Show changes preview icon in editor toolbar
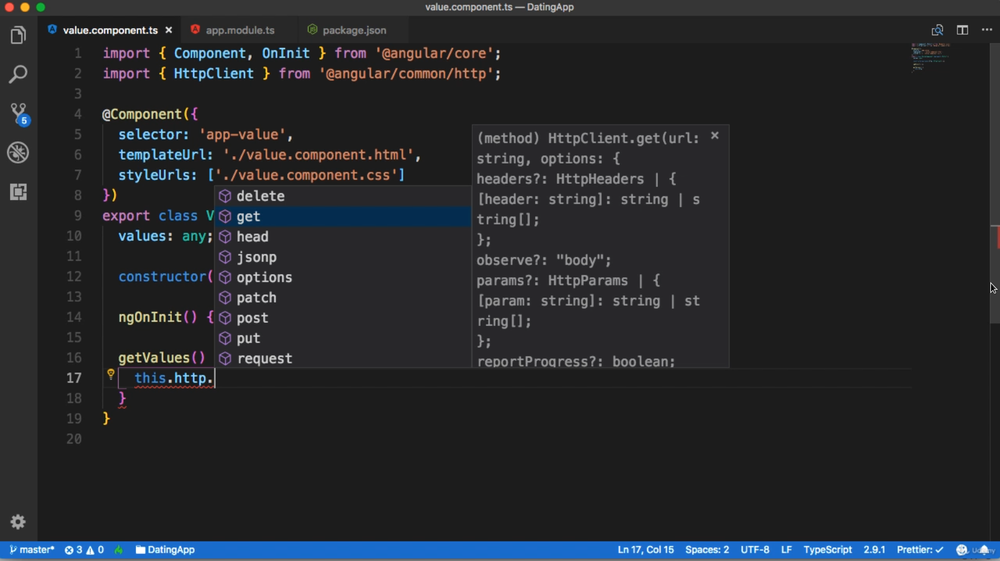 pyautogui.click(x=937, y=30)
